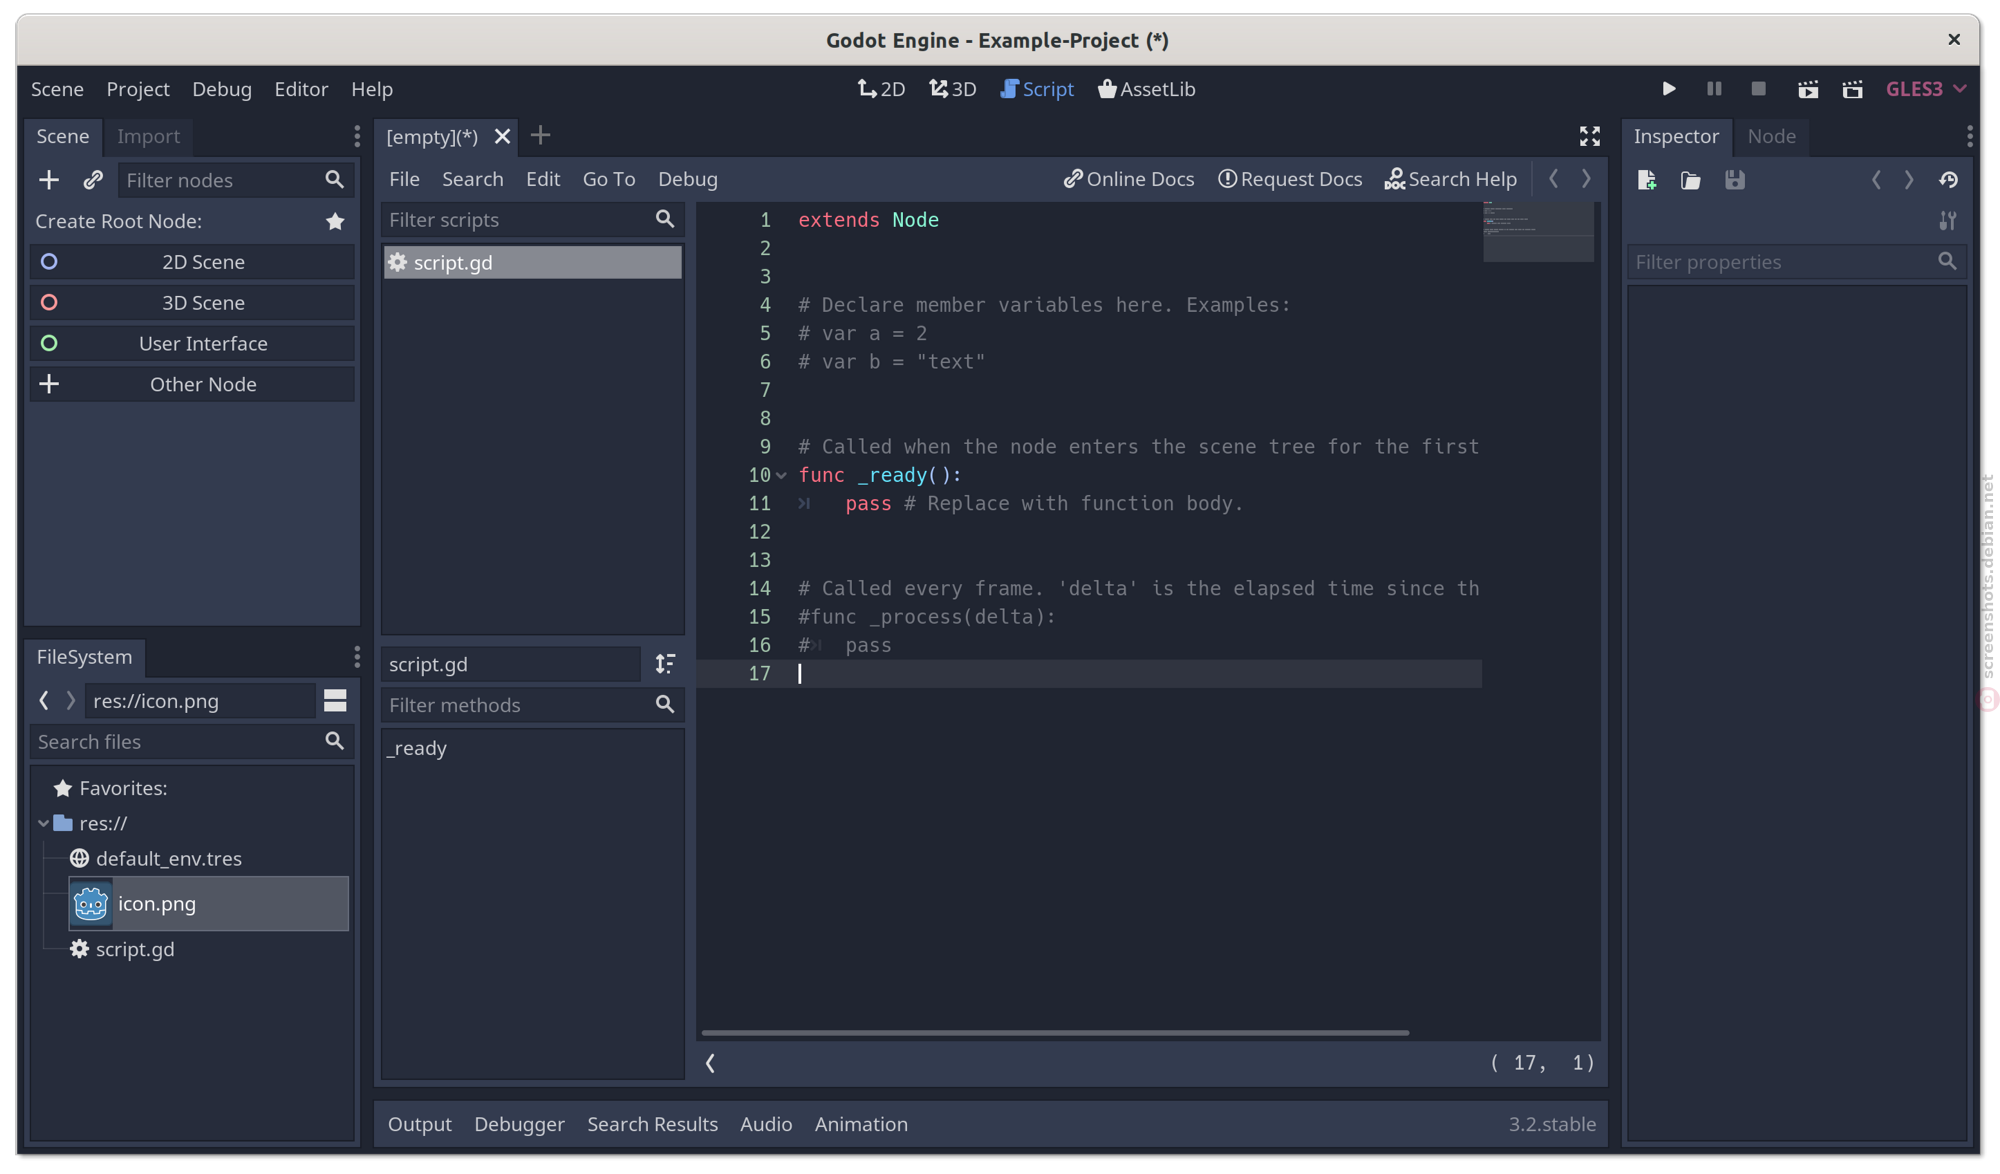Image resolution: width=2000 pixels, height=1174 pixels.
Task: Open the Debugger panel
Action: pyautogui.click(x=519, y=1124)
